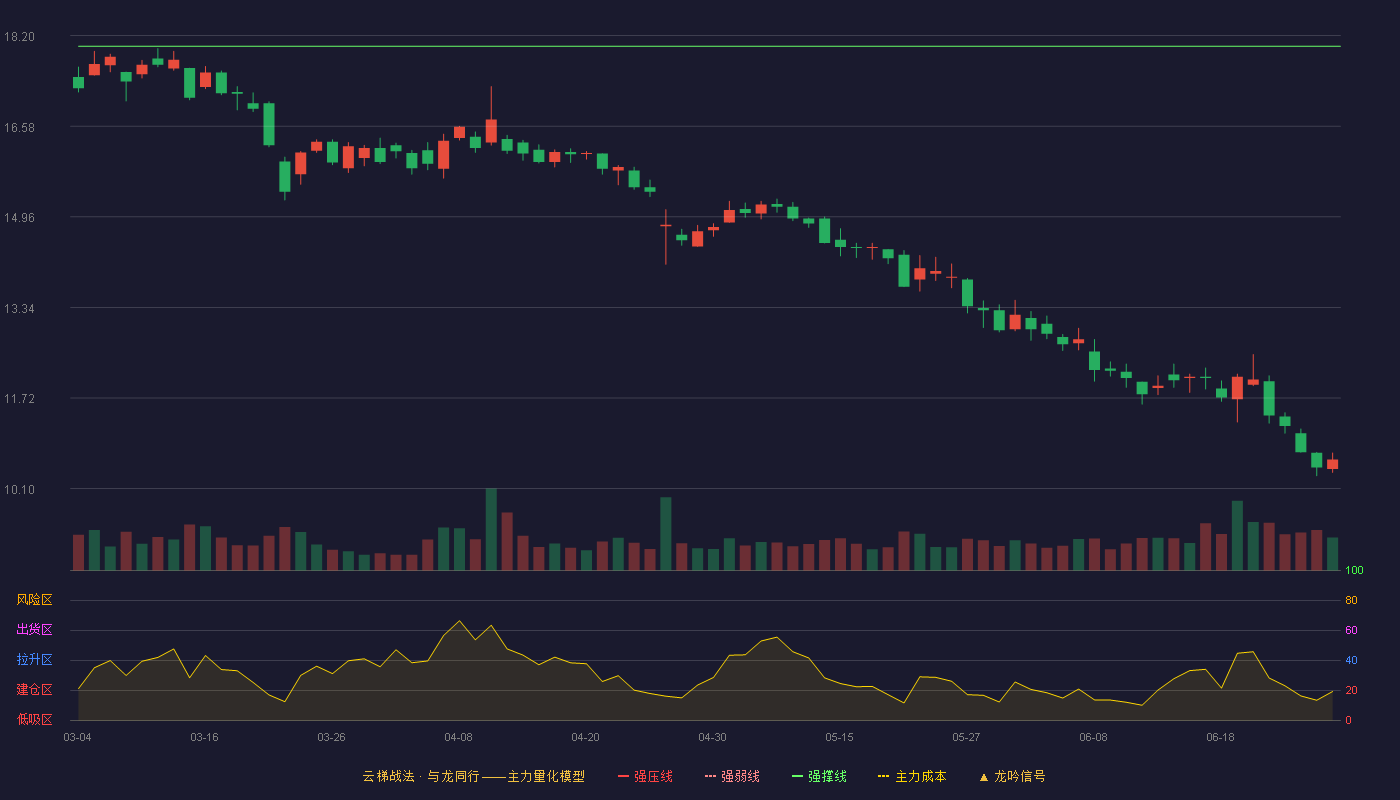Click the 风险区 zone label
This screenshot has height=800, width=1400.
pos(34,600)
